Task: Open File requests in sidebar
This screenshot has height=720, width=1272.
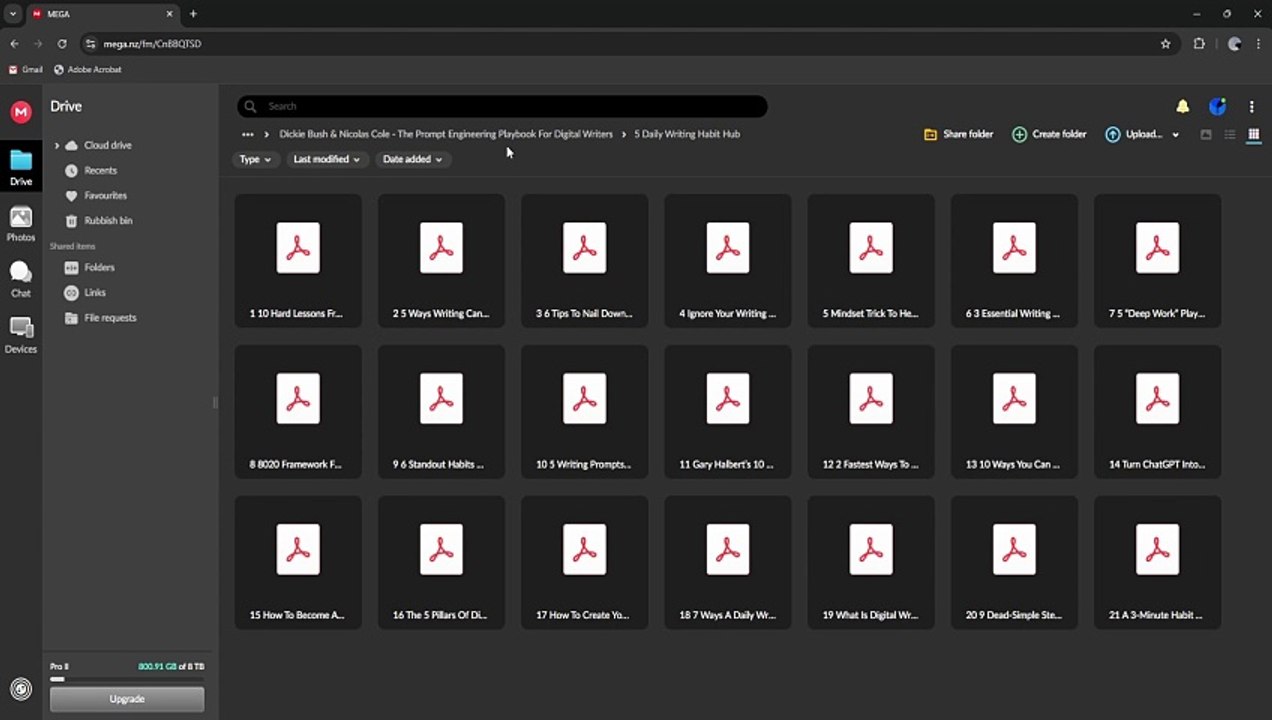Action: coord(100,318)
